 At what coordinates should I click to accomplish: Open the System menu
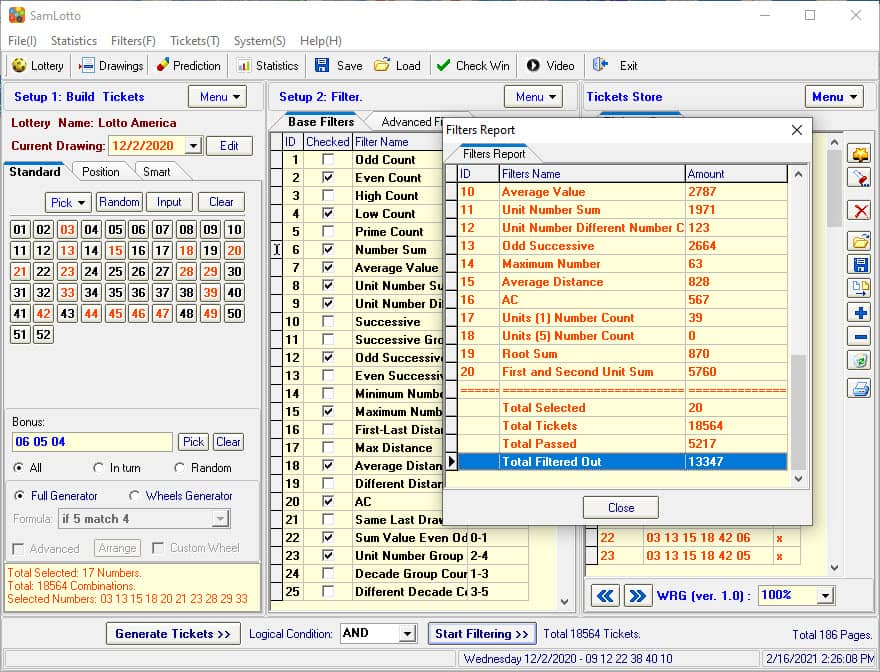[x=259, y=40]
